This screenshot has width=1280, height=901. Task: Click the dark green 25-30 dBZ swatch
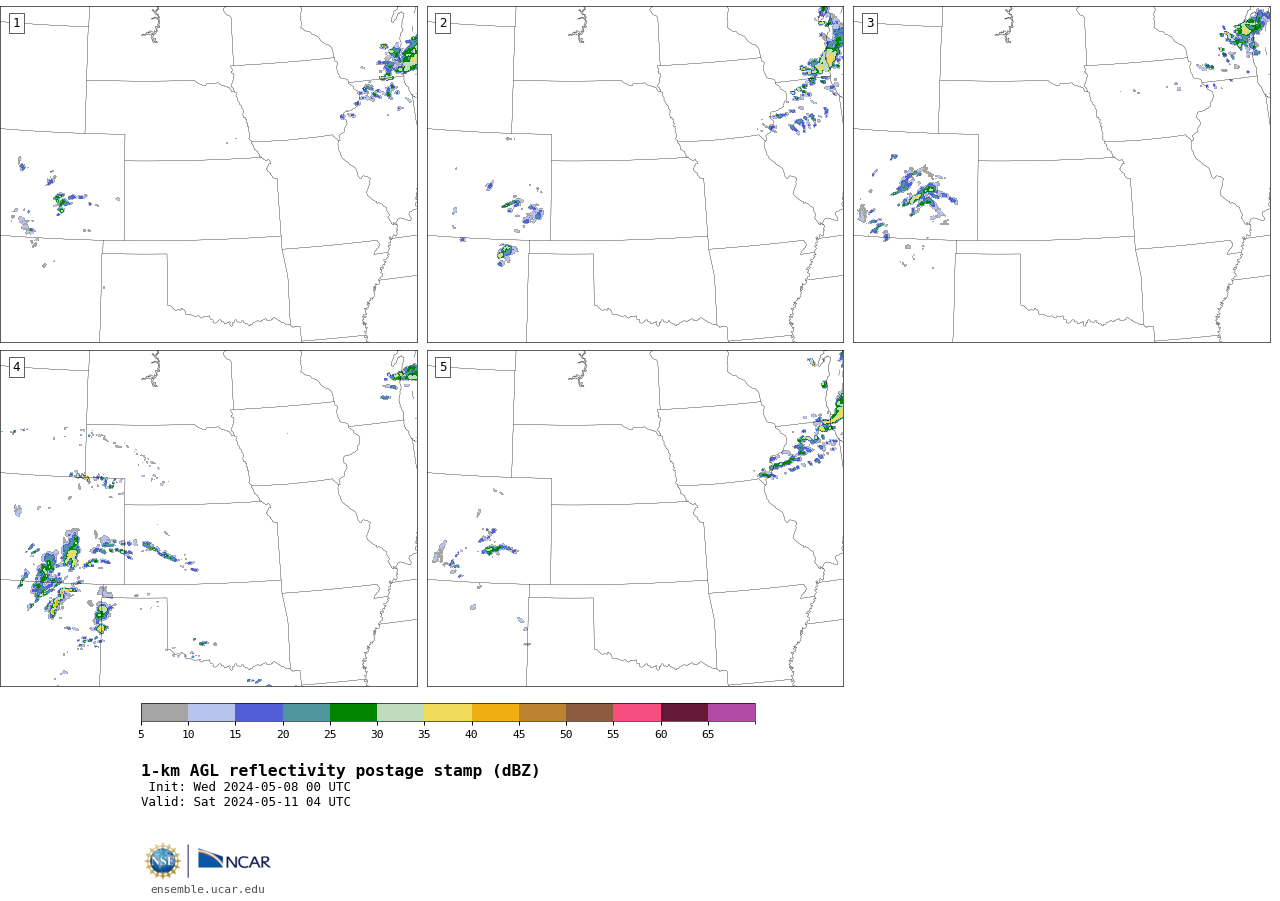(353, 712)
